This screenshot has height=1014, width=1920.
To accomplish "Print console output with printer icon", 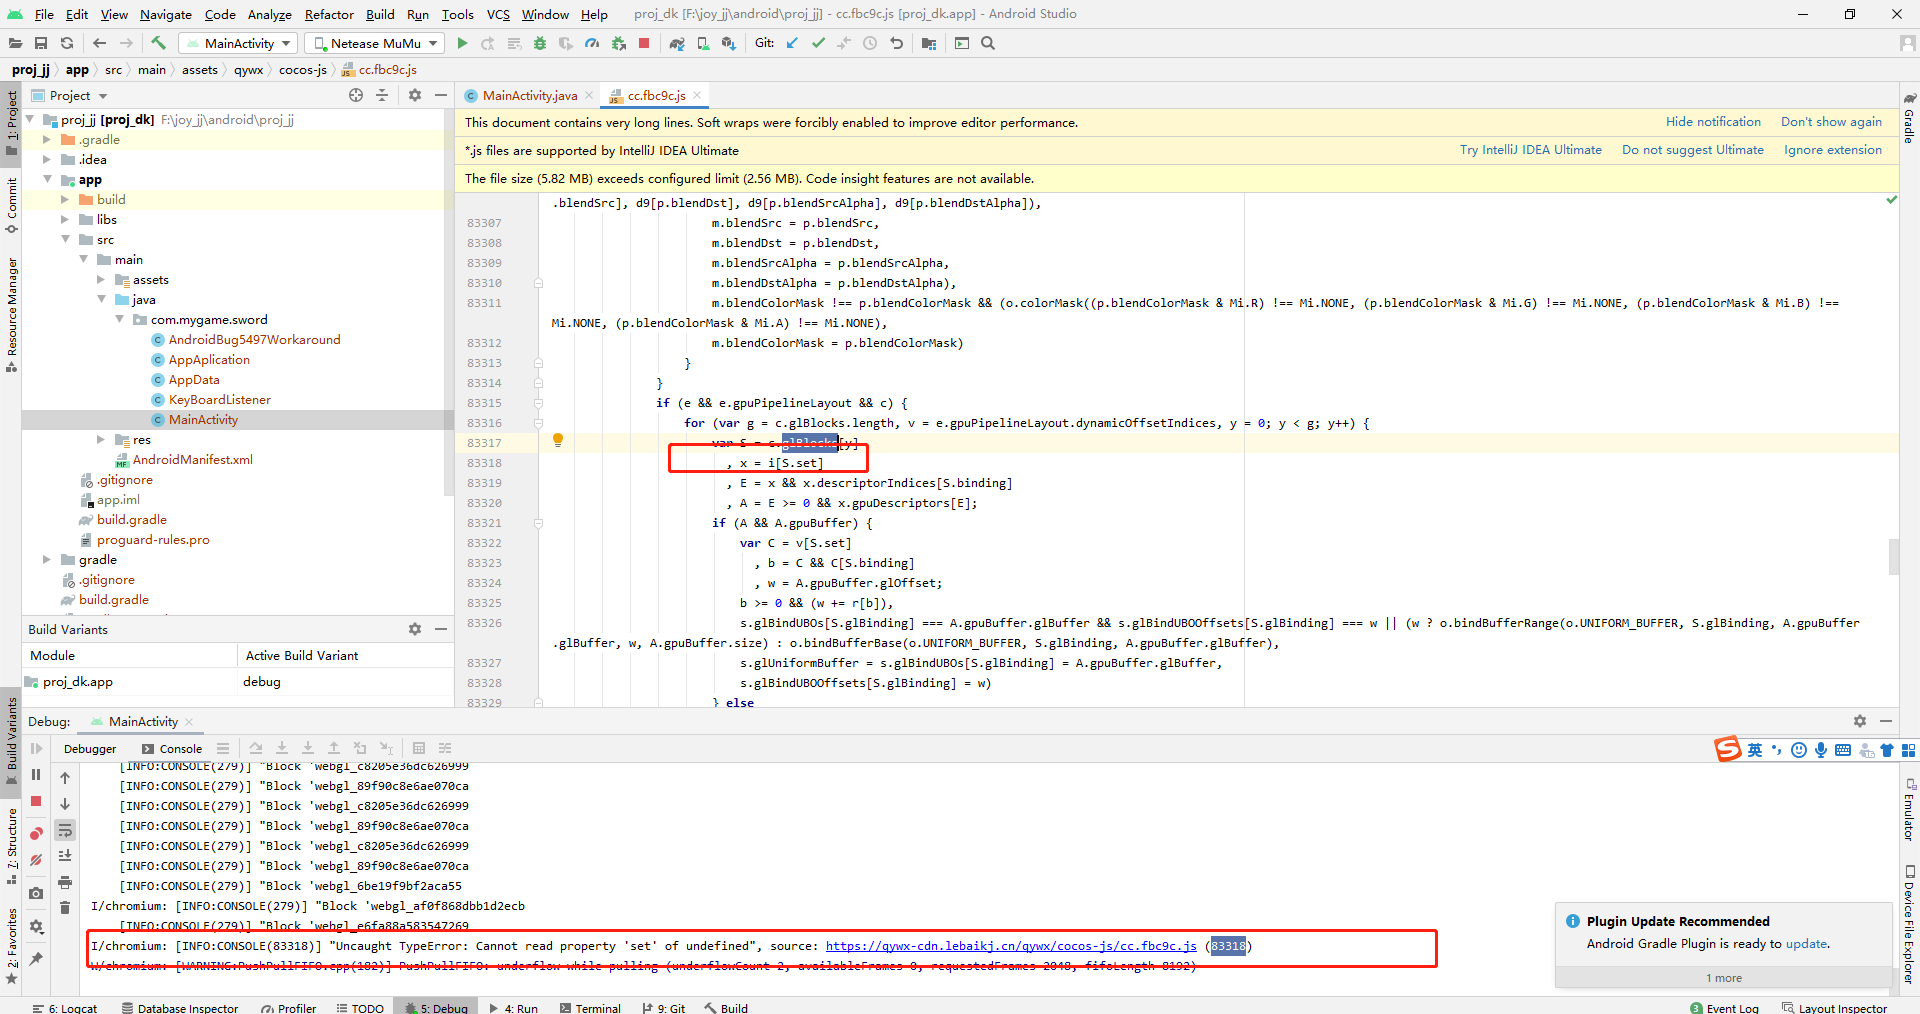I will click(x=65, y=882).
